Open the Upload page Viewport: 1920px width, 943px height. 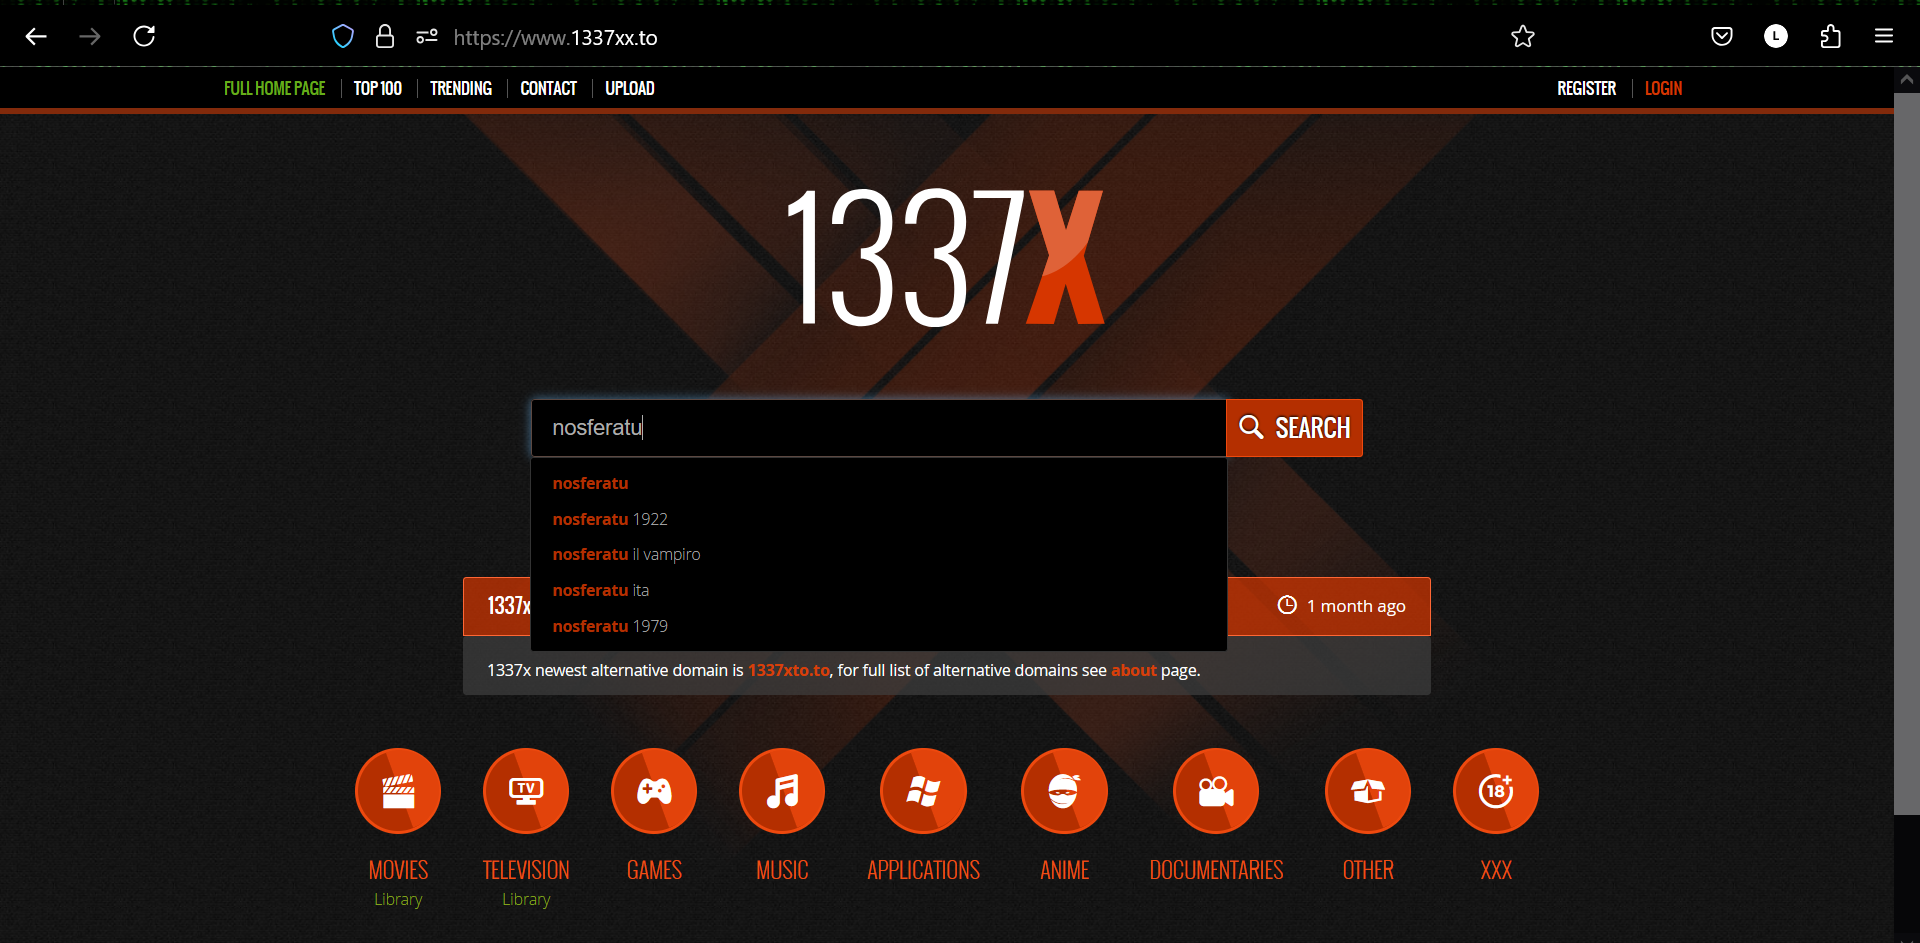[630, 89]
